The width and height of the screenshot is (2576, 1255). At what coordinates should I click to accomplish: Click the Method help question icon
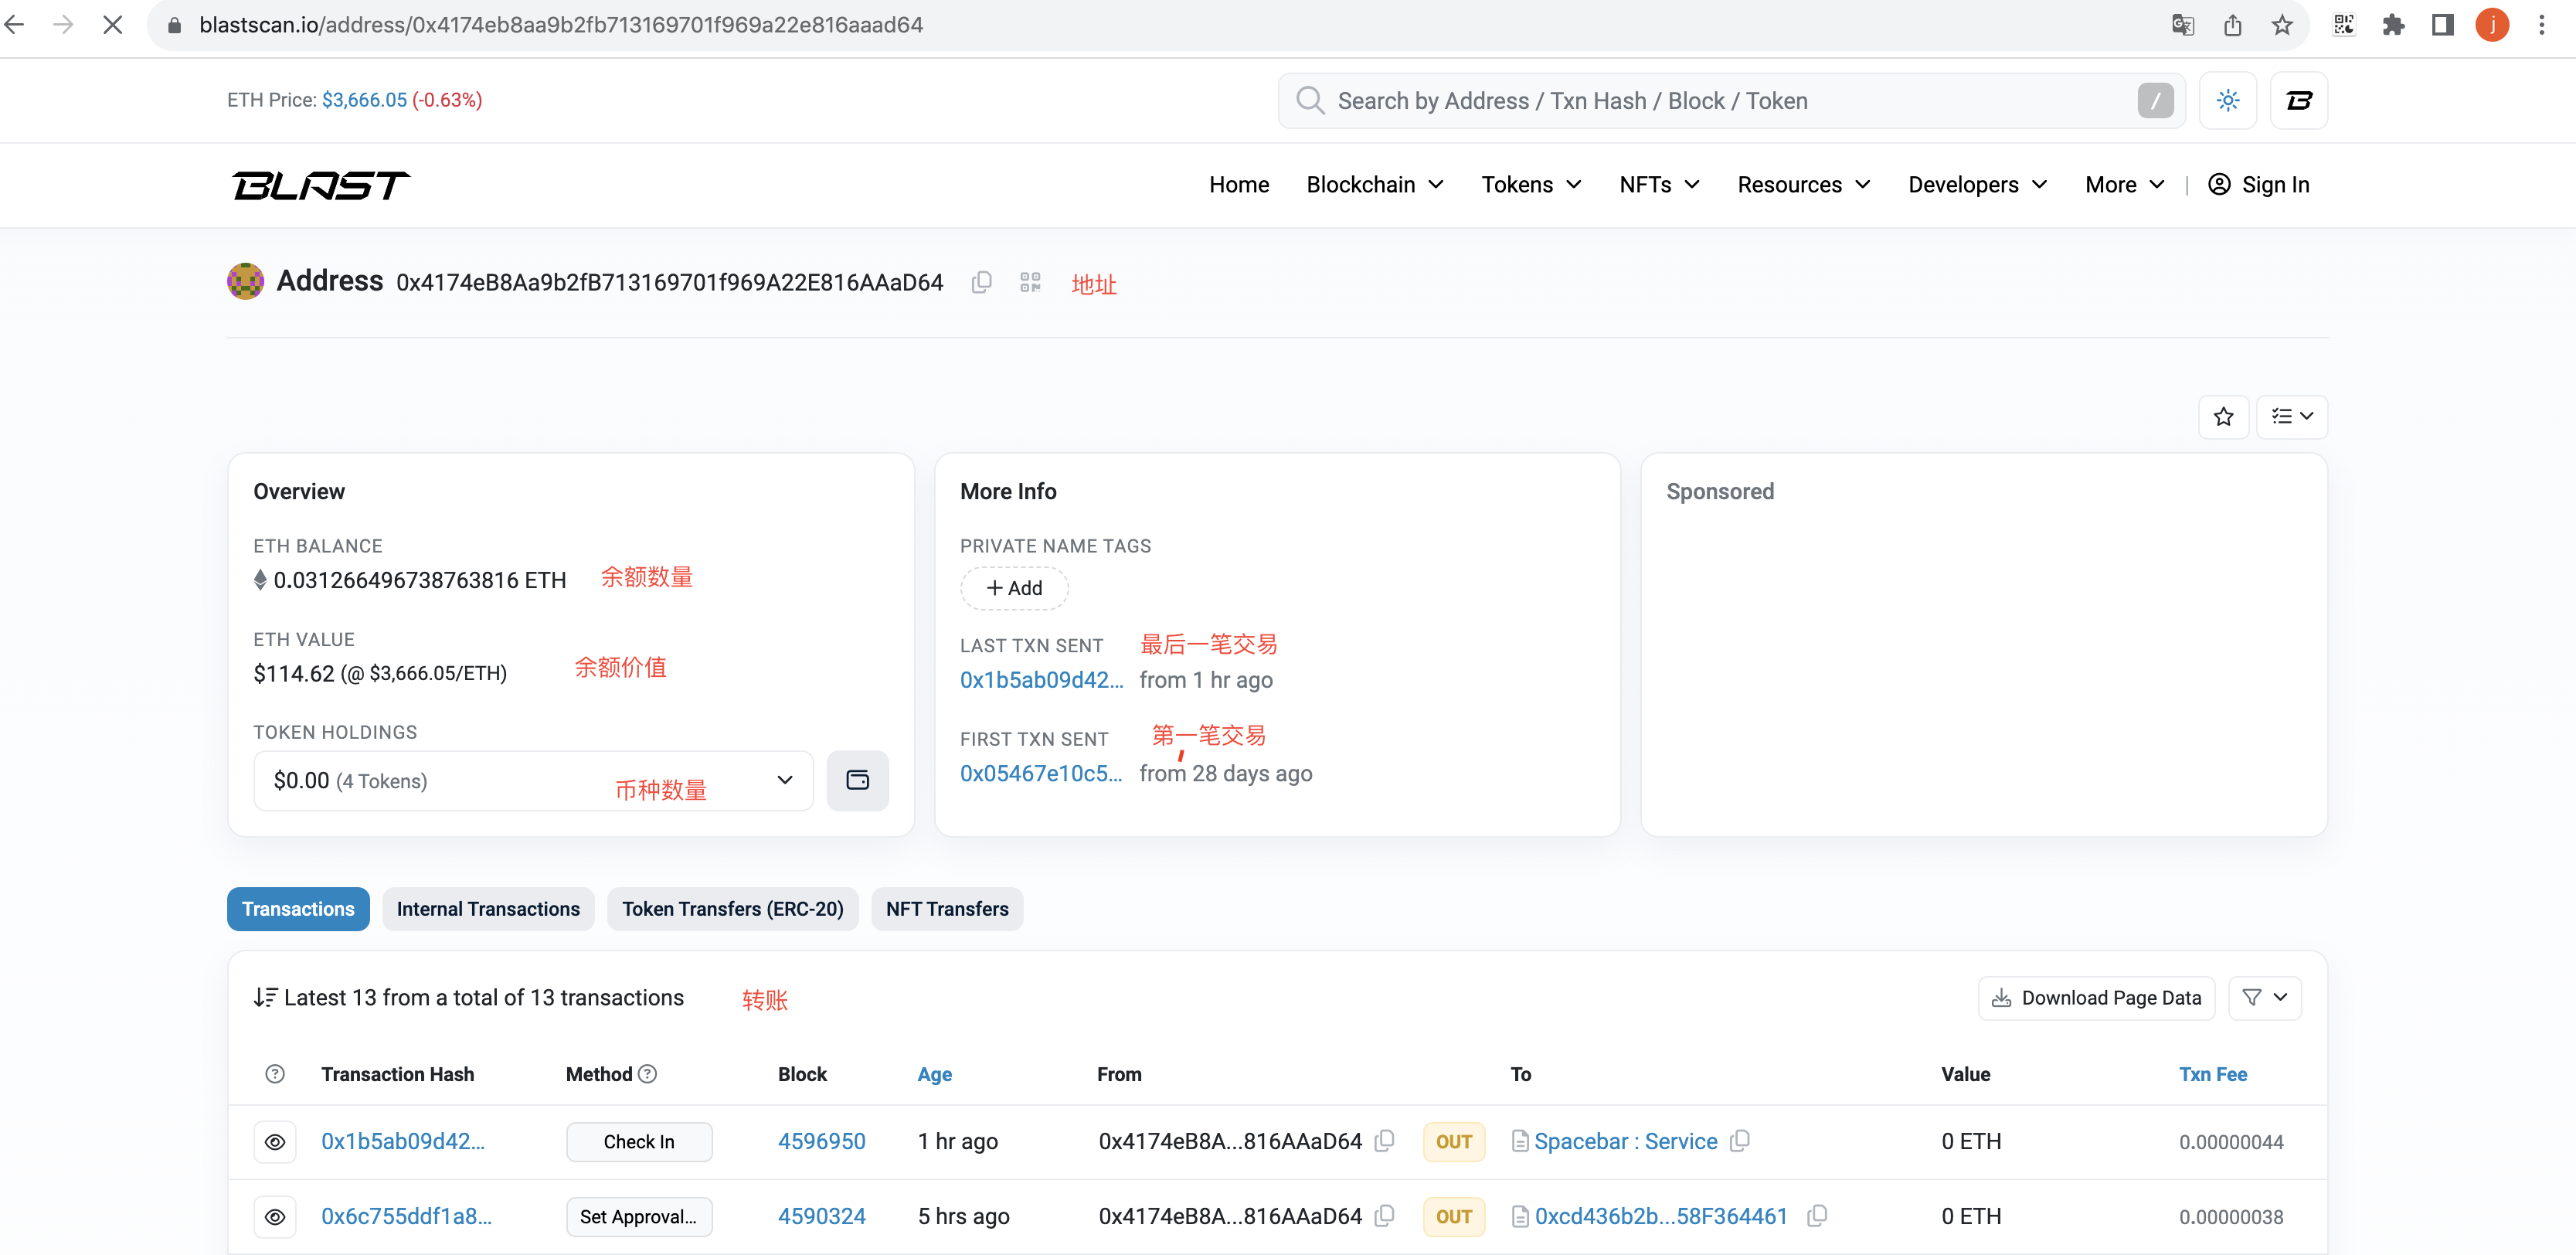tap(648, 1074)
